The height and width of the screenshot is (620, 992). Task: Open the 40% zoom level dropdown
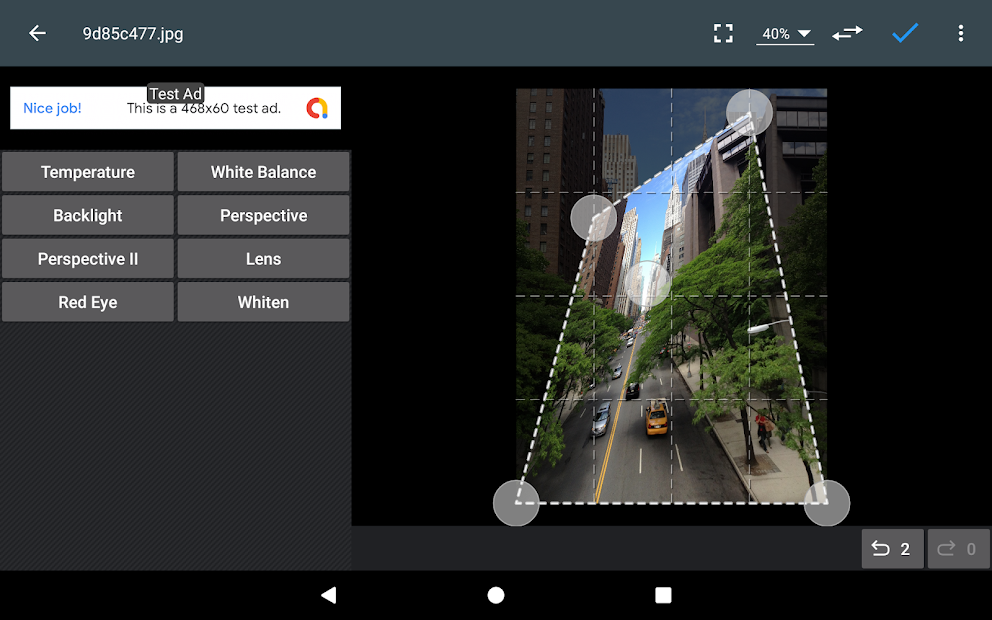(x=784, y=33)
